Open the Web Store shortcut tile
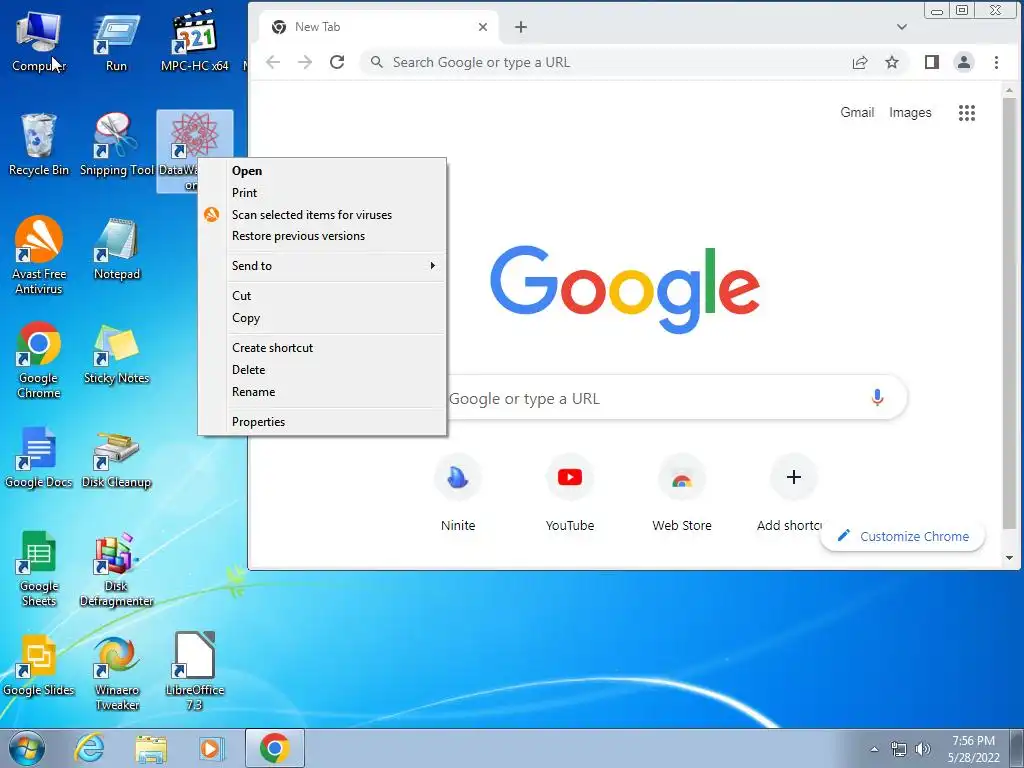 [682, 494]
